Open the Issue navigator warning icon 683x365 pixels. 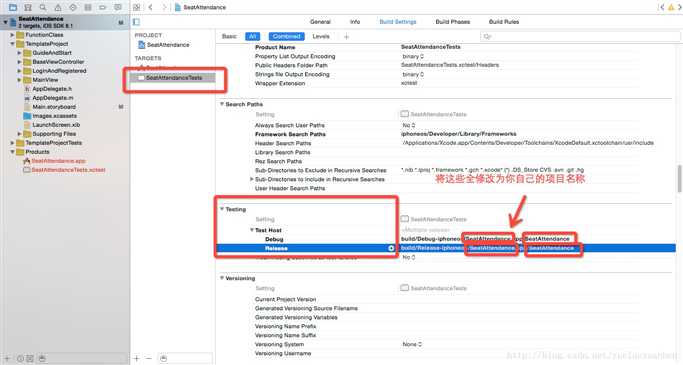[57, 7]
